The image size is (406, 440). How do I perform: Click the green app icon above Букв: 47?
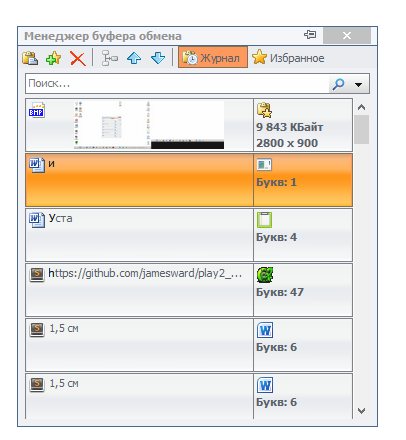pyautogui.click(x=265, y=275)
